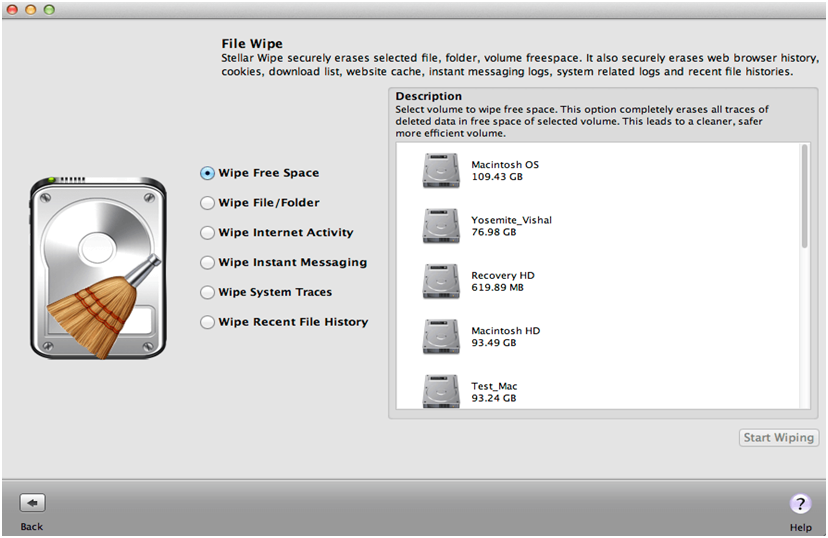This screenshot has width=828, height=538.
Task: Open Help via the question mark icon
Action: point(800,503)
